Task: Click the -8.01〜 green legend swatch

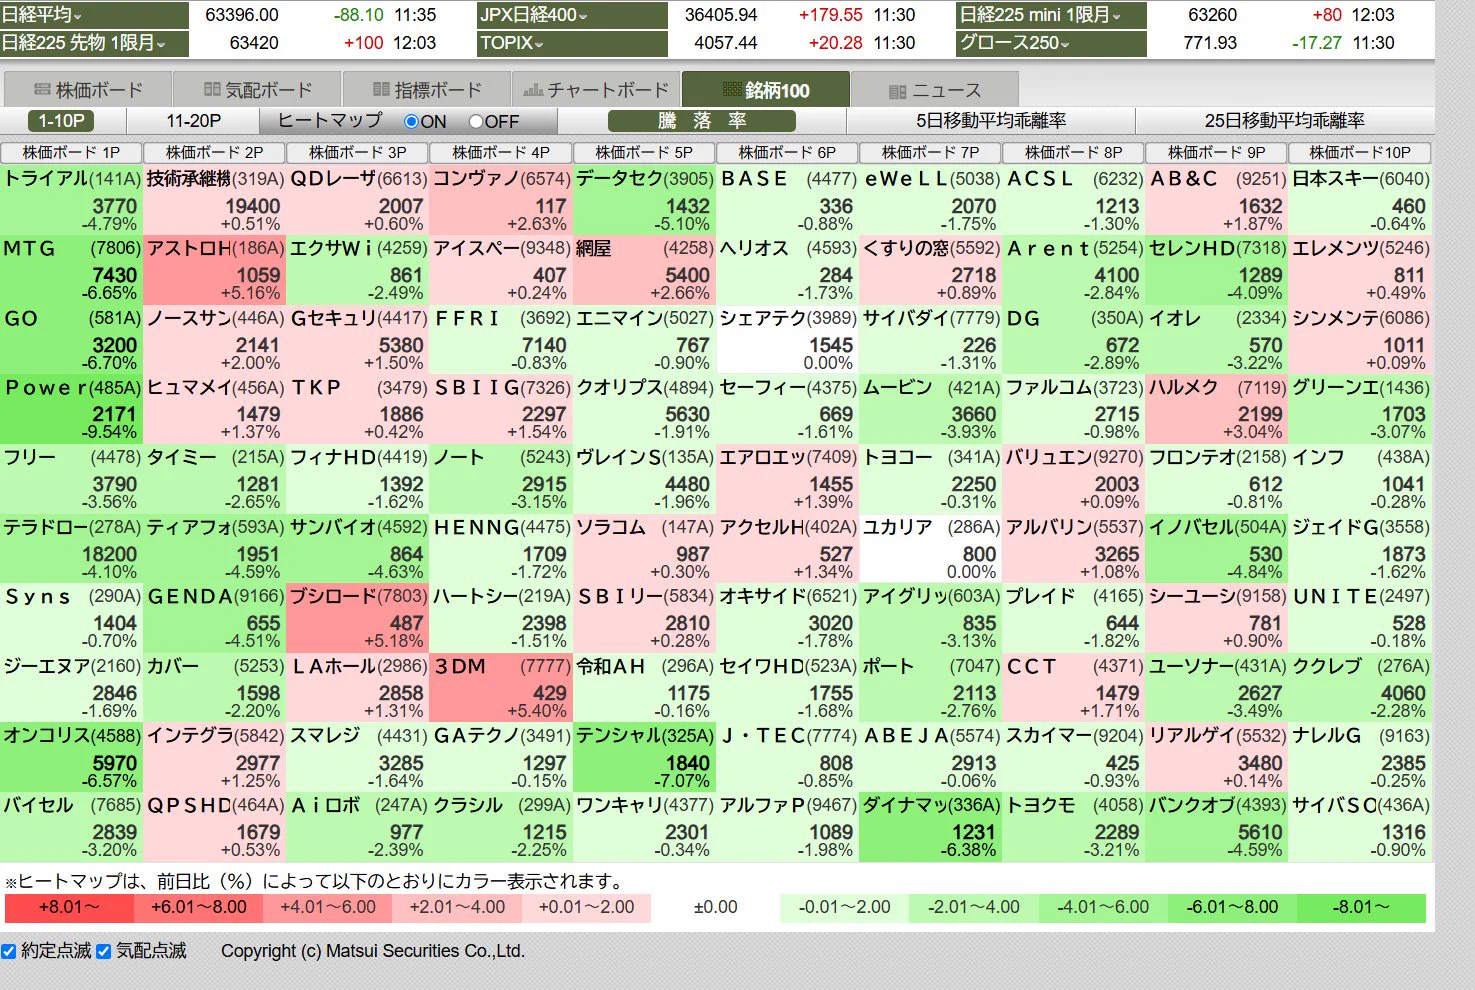Action: coord(1361,908)
